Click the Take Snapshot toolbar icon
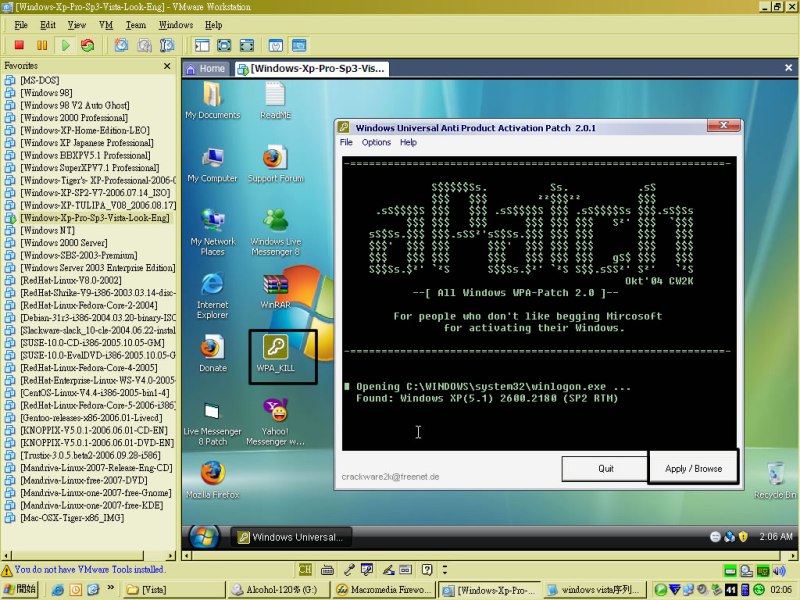This screenshot has width=800, height=600. (121, 45)
